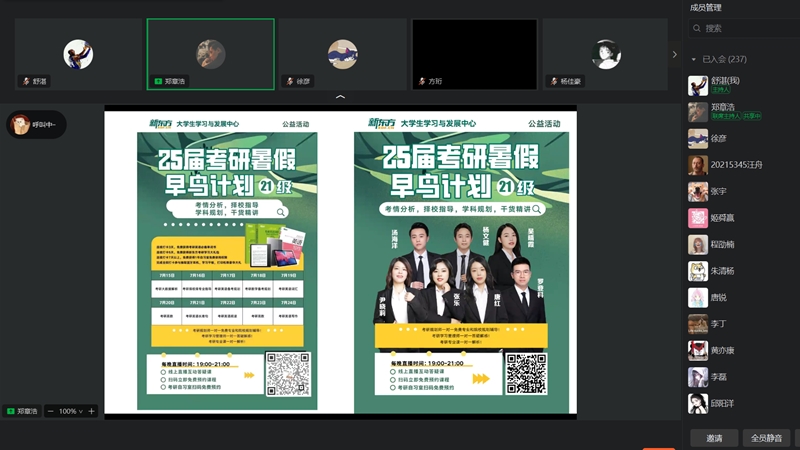
Task: Click muted mic icon on 杨佳豪 thumbnail
Action: (554, 81)
